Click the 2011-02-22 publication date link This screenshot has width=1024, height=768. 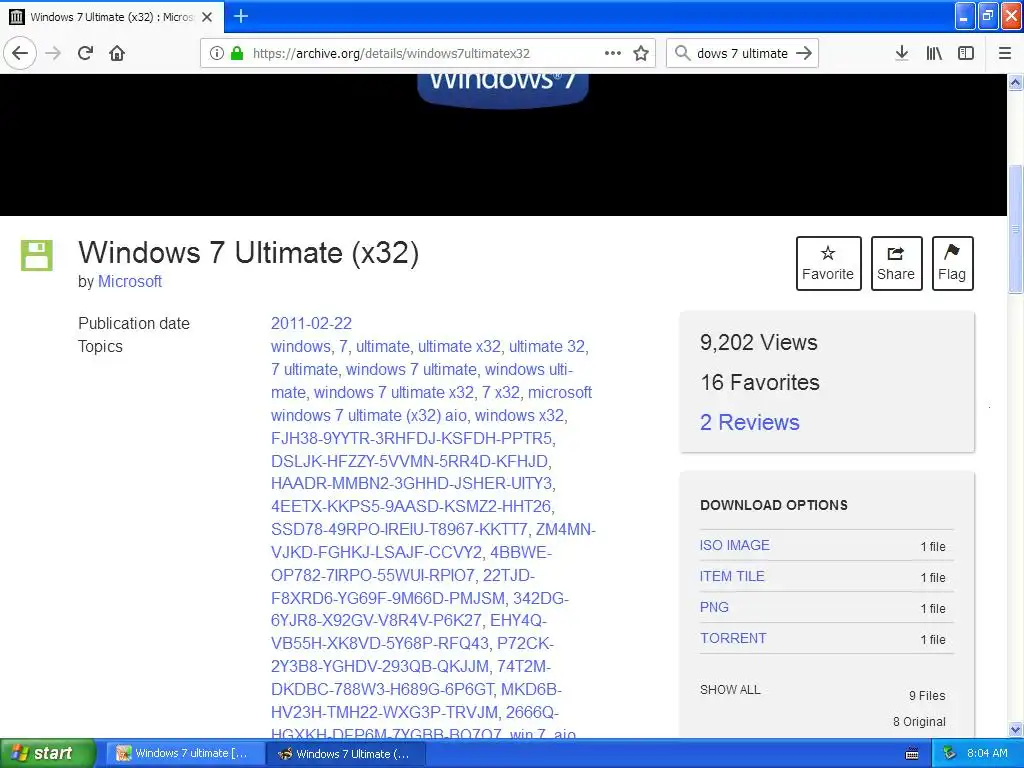pos(312,323)
